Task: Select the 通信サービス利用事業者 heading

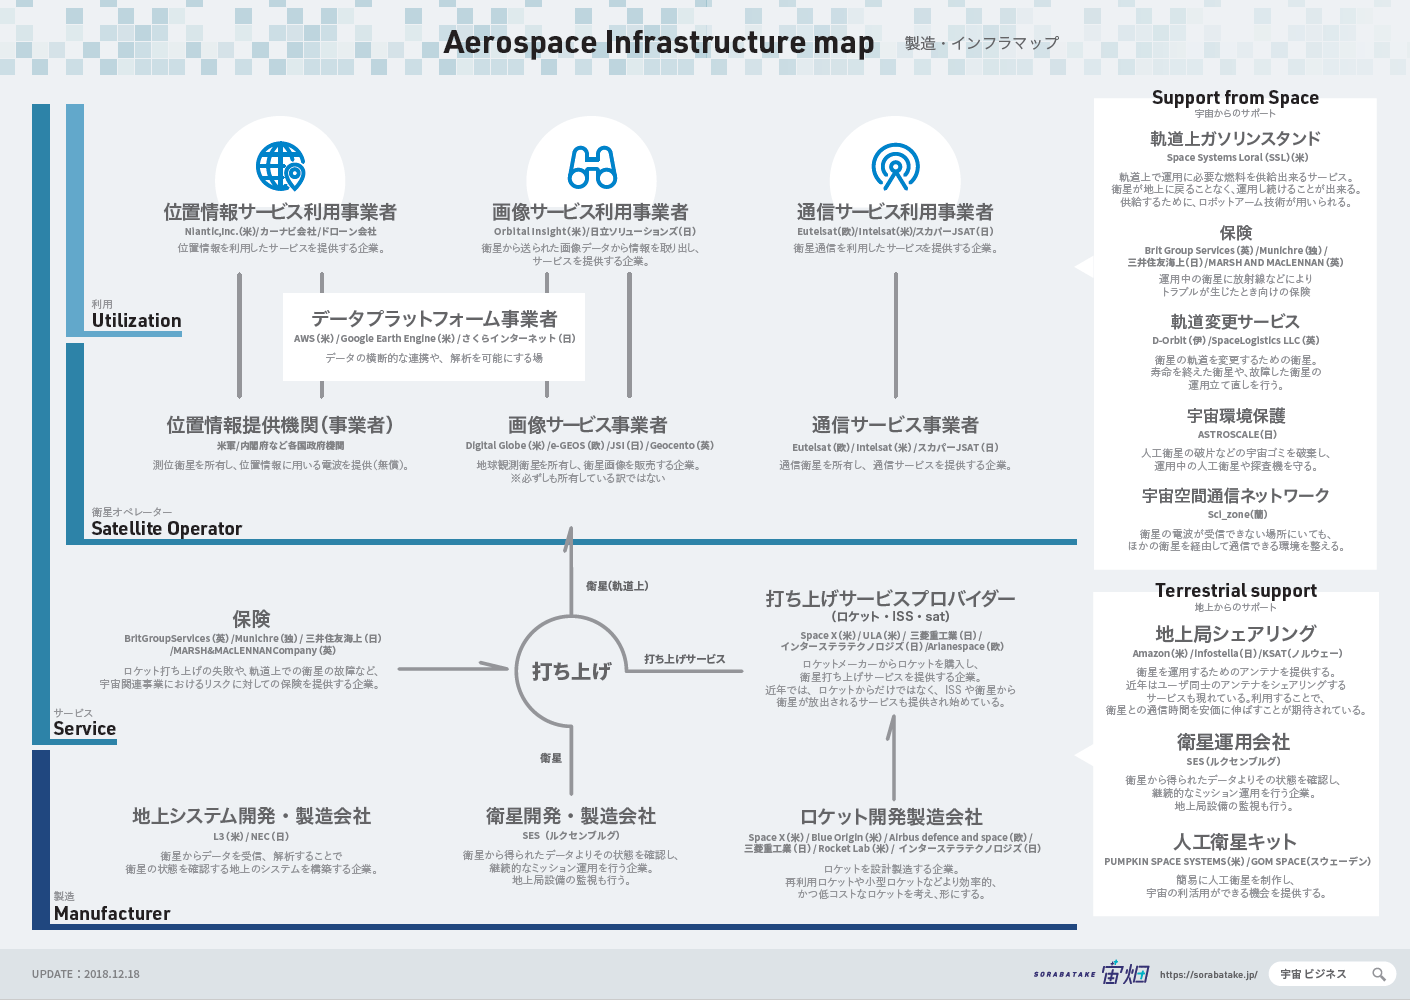Action: point(895,212)
